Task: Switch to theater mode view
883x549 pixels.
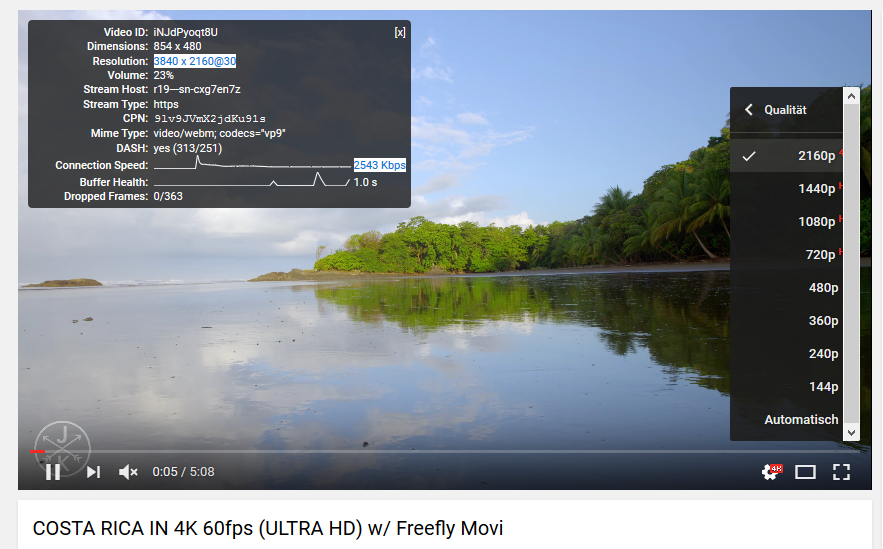Action: coord(805,472)
